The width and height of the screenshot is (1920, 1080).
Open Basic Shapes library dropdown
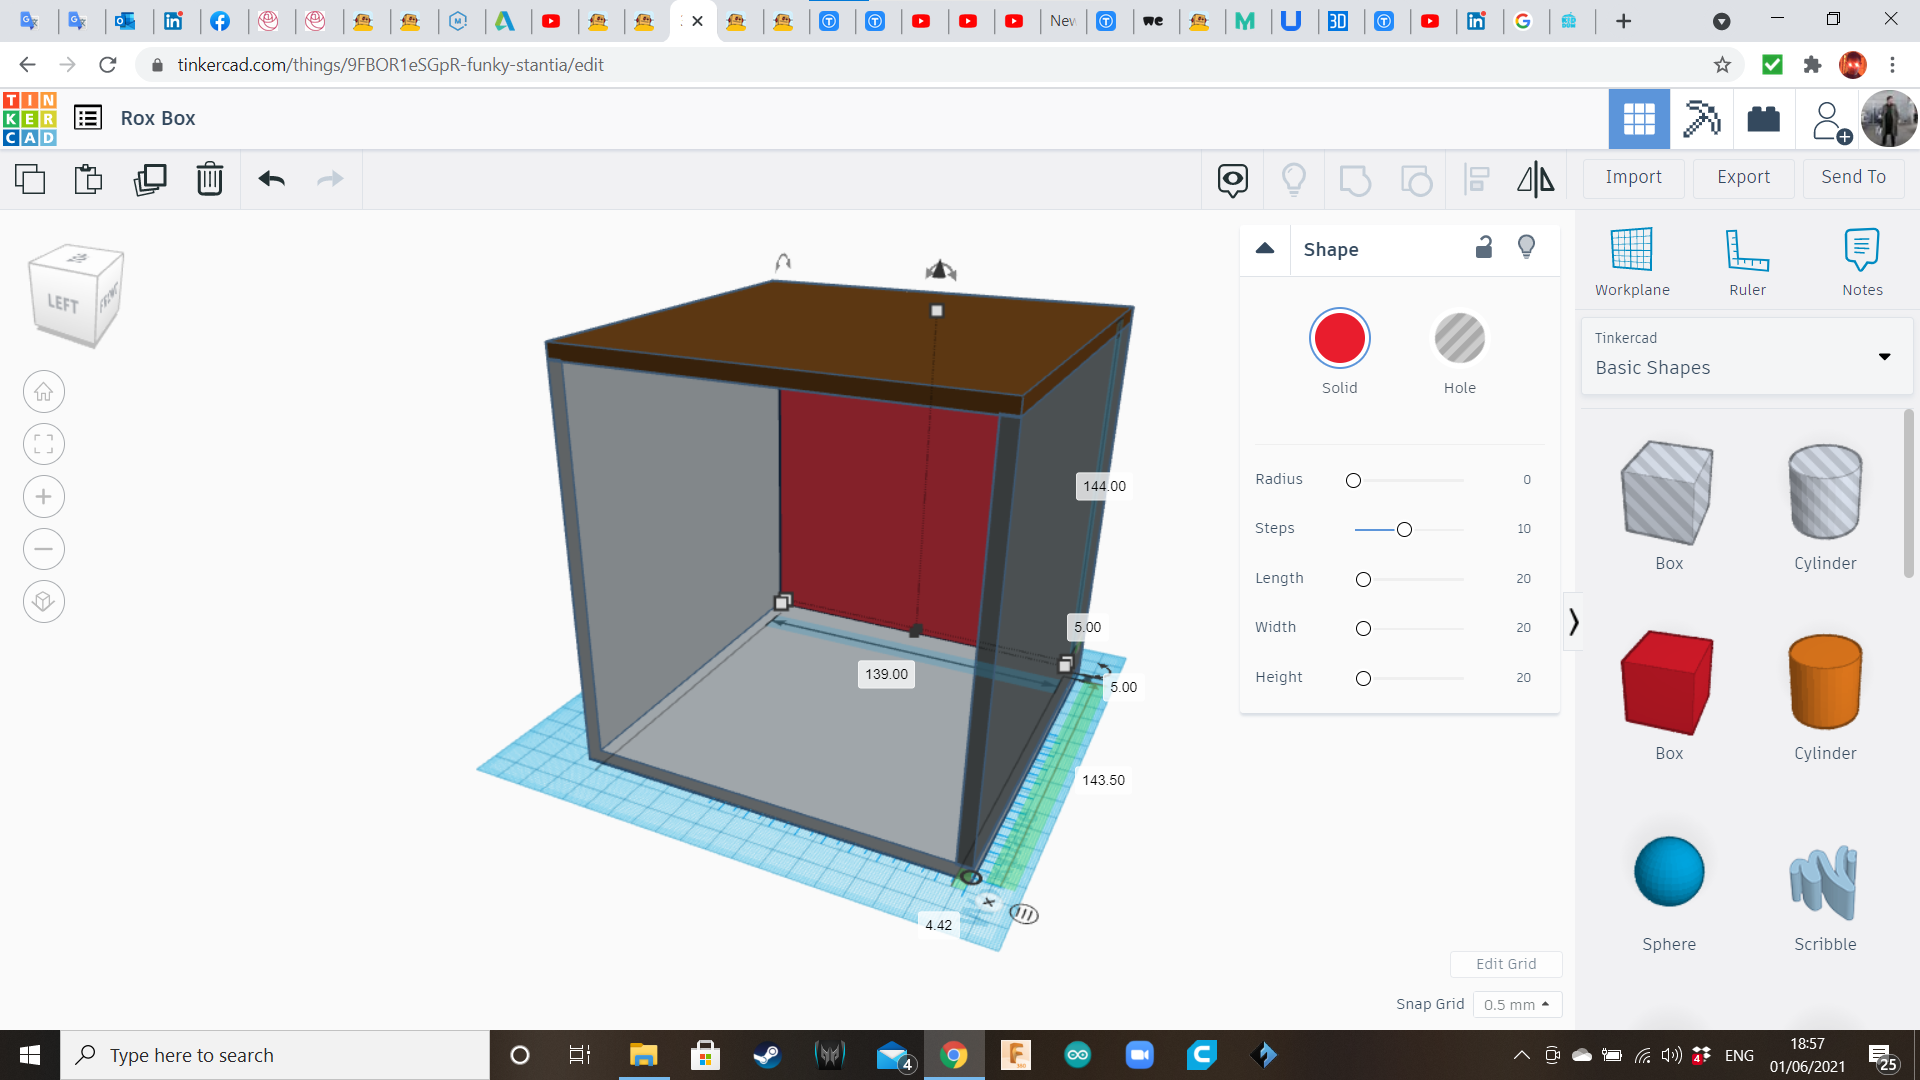pyautogui.click(x=1746, y=356)
